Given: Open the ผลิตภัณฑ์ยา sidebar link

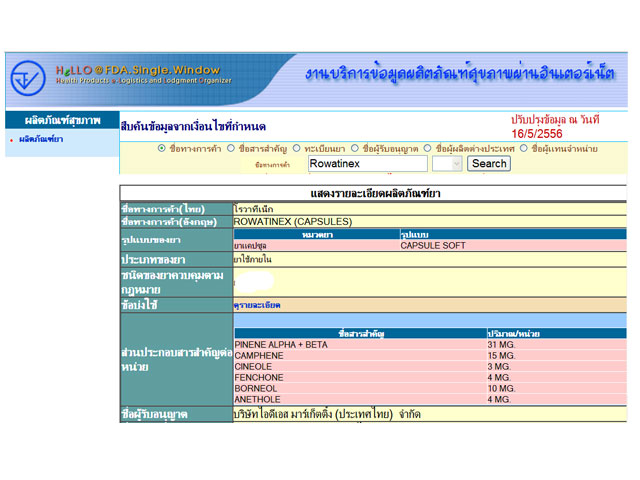Looking at the screenshot, I should 41,139.
